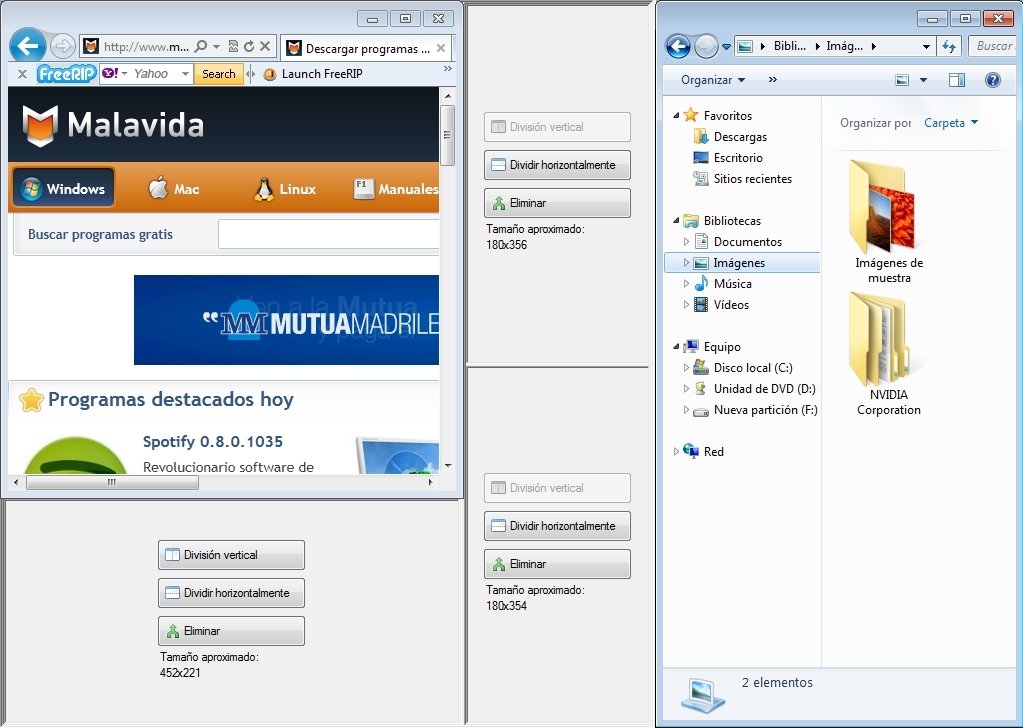Expand the Música tree node arrow
This screenshot has width=1023, height=728.
click(x=686, y=284)
